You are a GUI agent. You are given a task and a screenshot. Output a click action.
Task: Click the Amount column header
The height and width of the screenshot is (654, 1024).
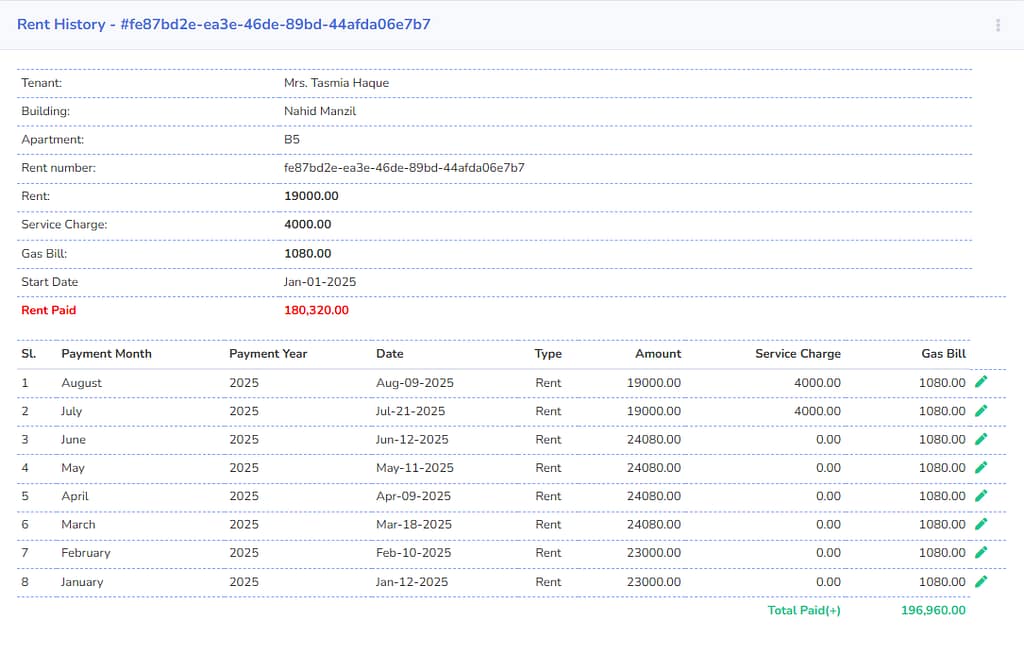click(x=658, y=353)
